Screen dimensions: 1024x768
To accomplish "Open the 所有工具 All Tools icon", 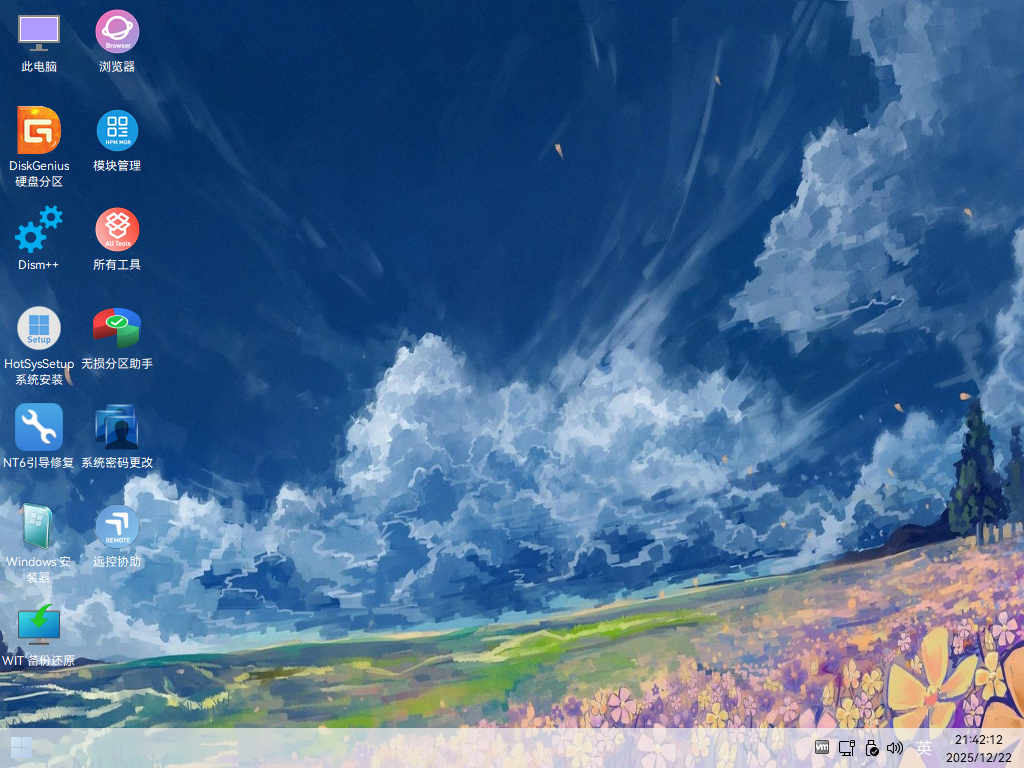I will click(117, 229).
